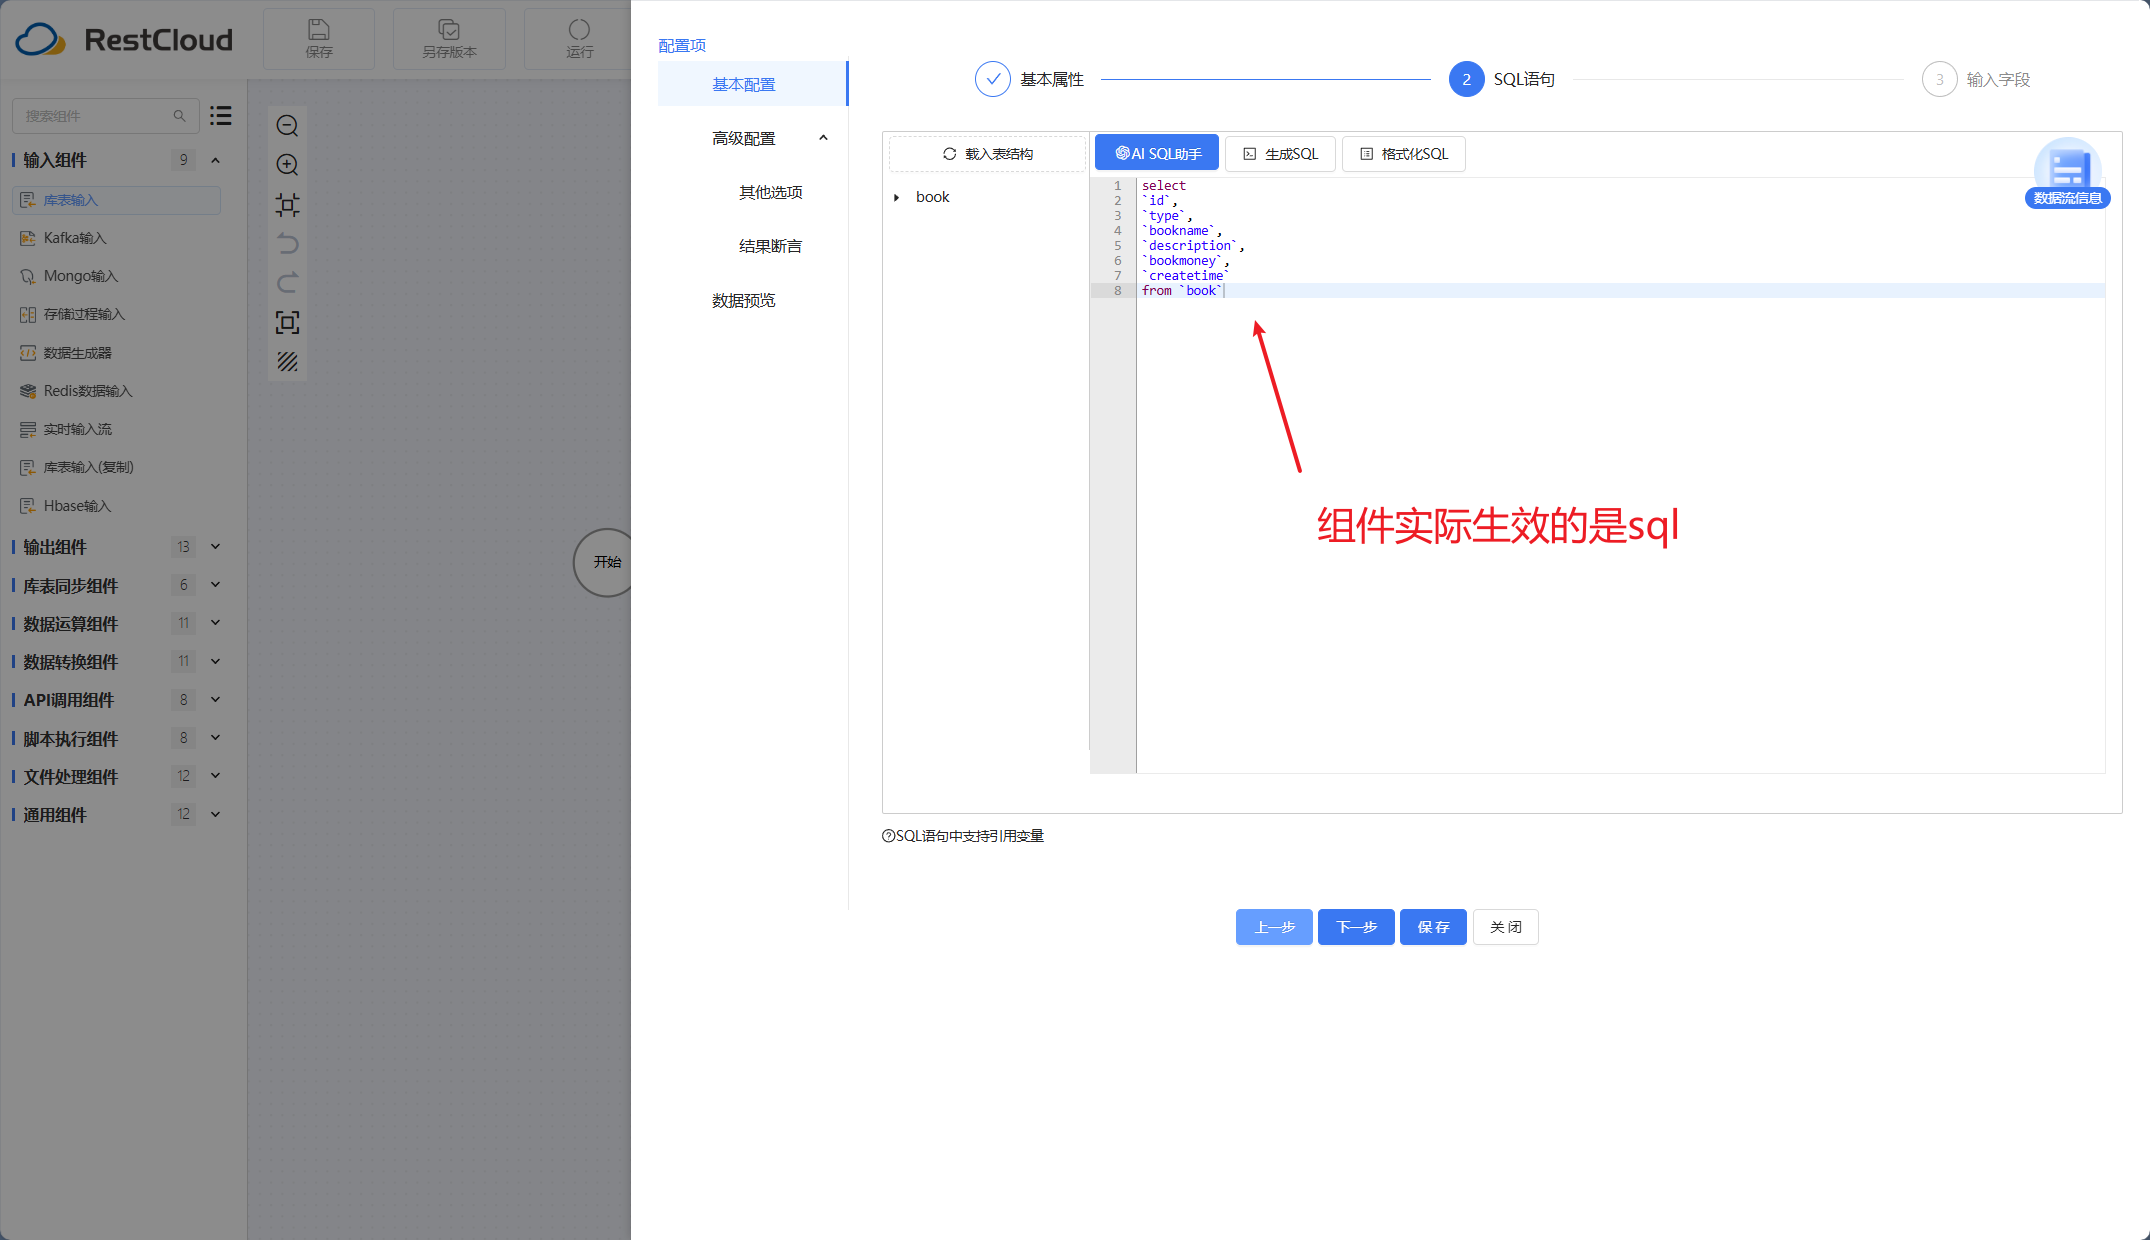Open the AI SQL助手 button
The width and height of the screenshot is (2150, 1240).
1157,153
